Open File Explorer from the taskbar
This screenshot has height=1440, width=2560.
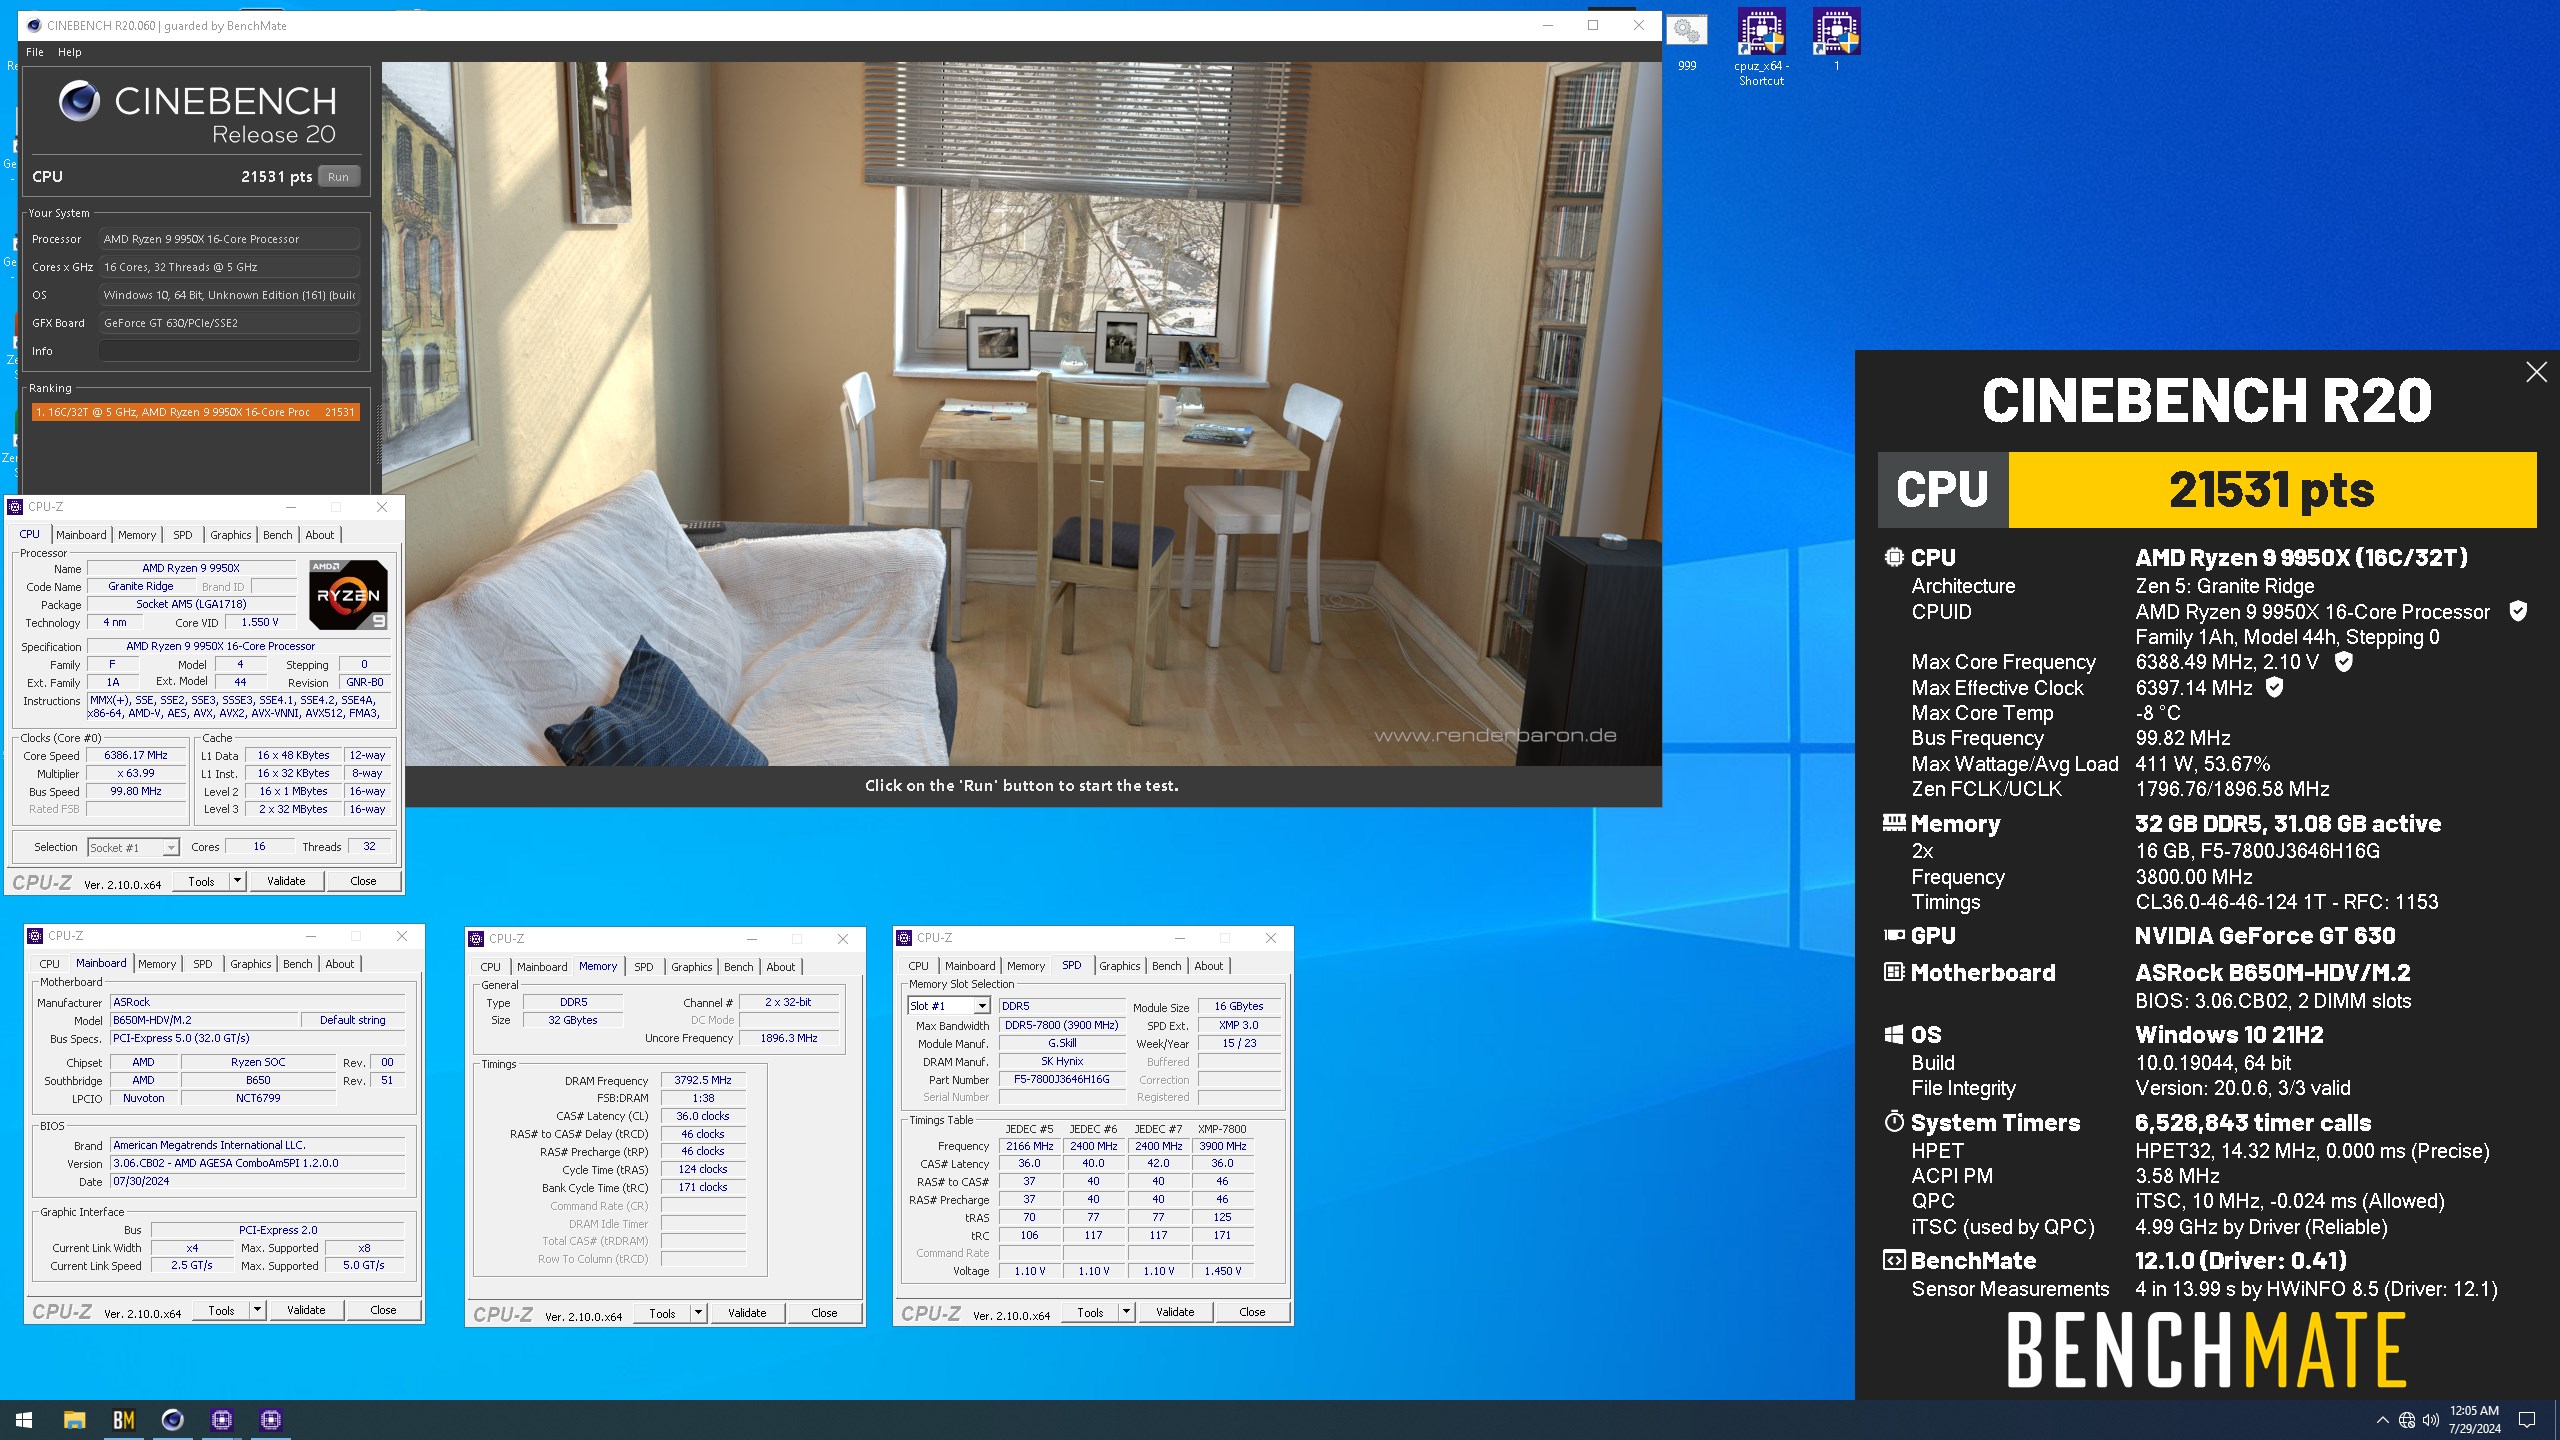click(x=74, y=1419)
